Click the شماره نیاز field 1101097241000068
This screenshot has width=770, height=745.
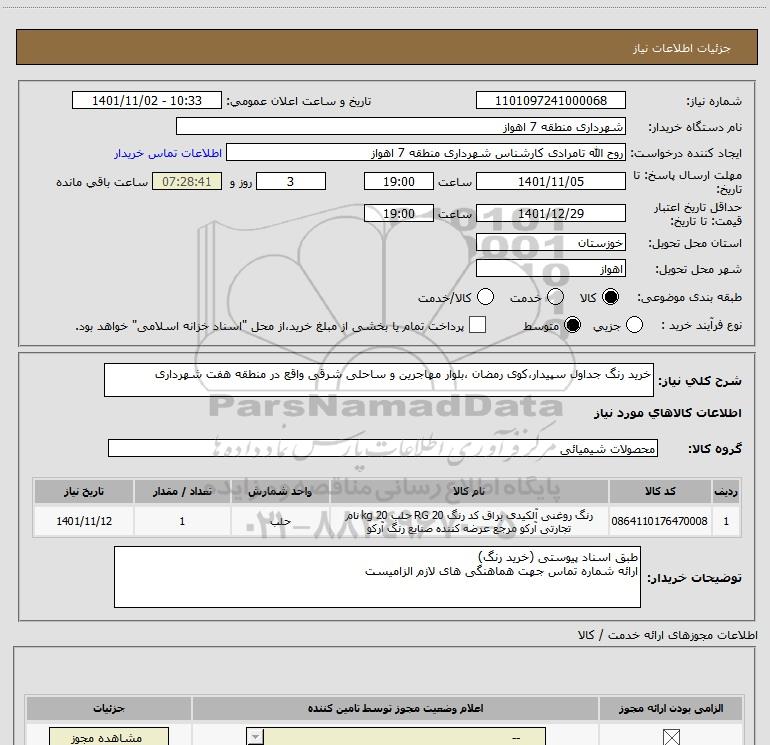pyautogui.click(x=550, y=101)
